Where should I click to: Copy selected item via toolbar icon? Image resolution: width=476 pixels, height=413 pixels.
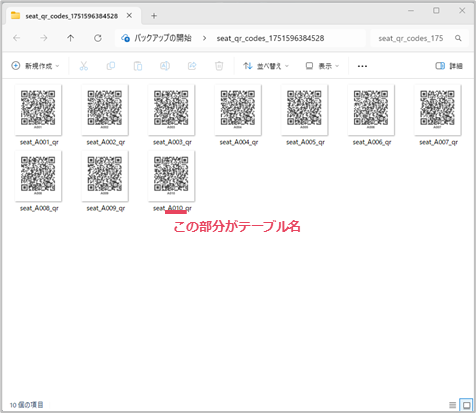point(111,66)
